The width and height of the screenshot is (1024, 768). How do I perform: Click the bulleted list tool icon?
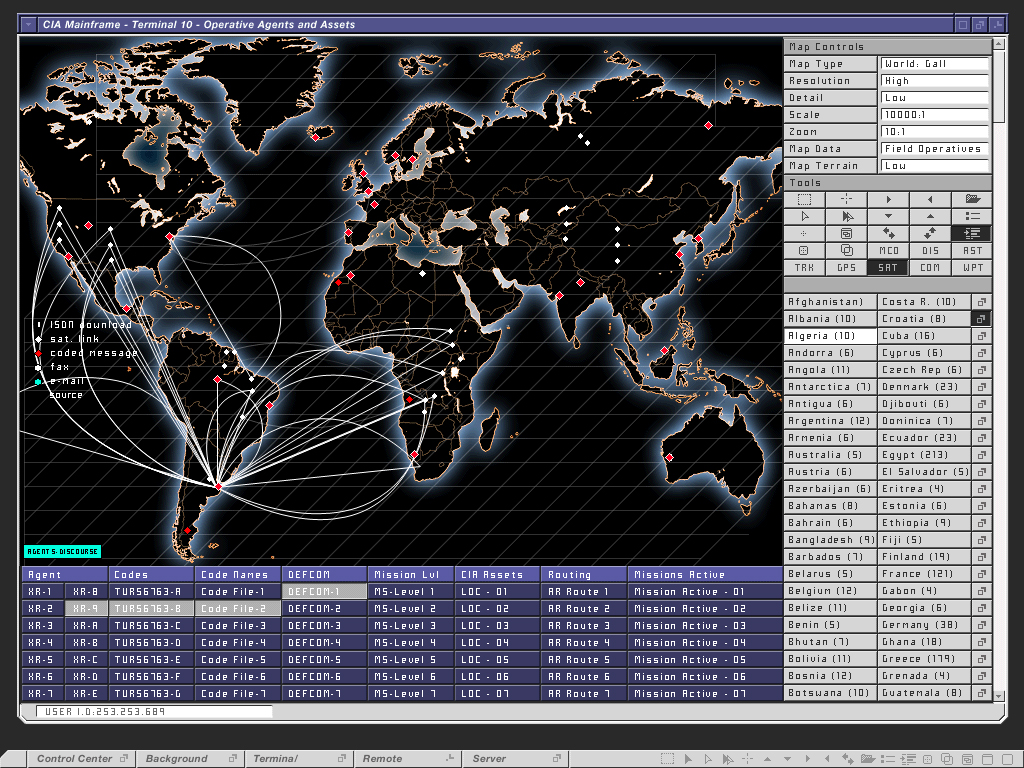972,217
